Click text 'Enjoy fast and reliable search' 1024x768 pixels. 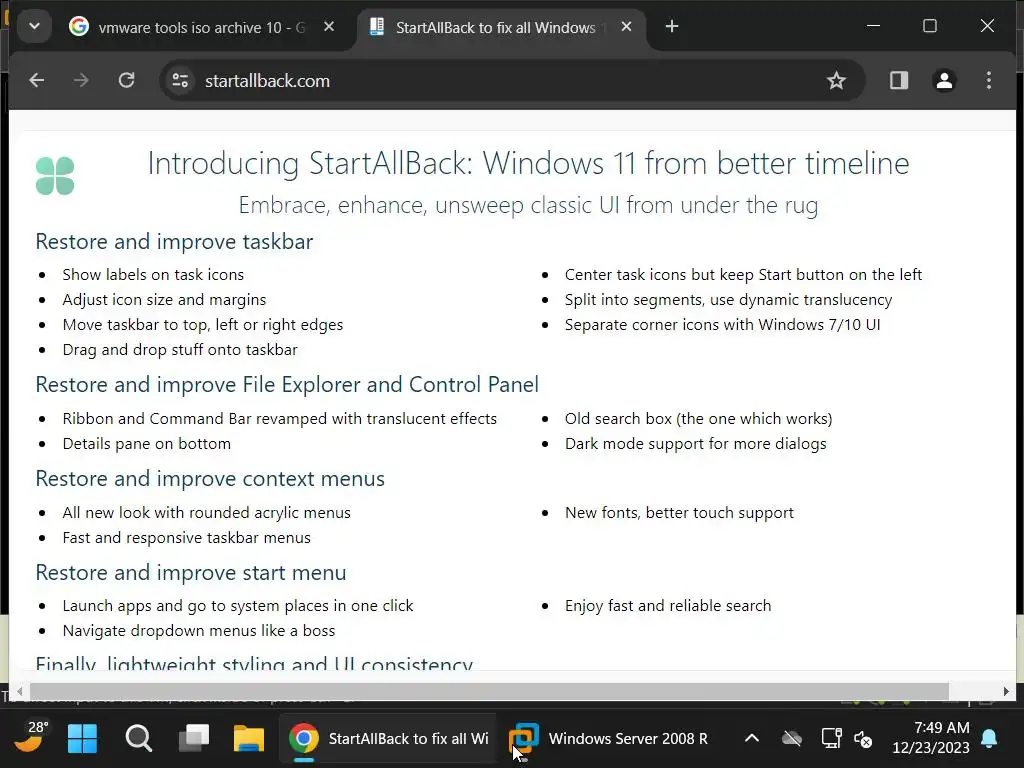668,606
